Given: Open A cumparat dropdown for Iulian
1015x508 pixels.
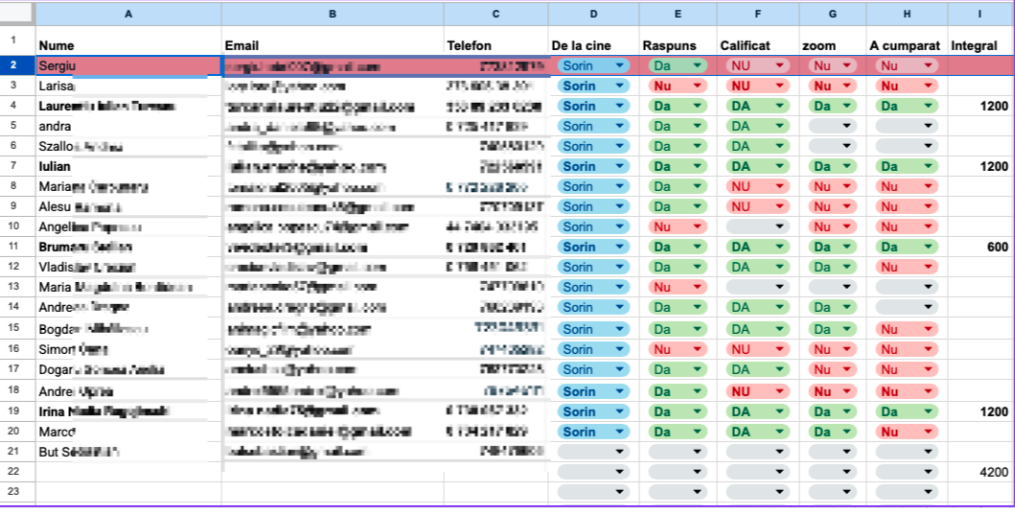Looking at the screenshot, I should pyautogui.click(x=929, y=167).
